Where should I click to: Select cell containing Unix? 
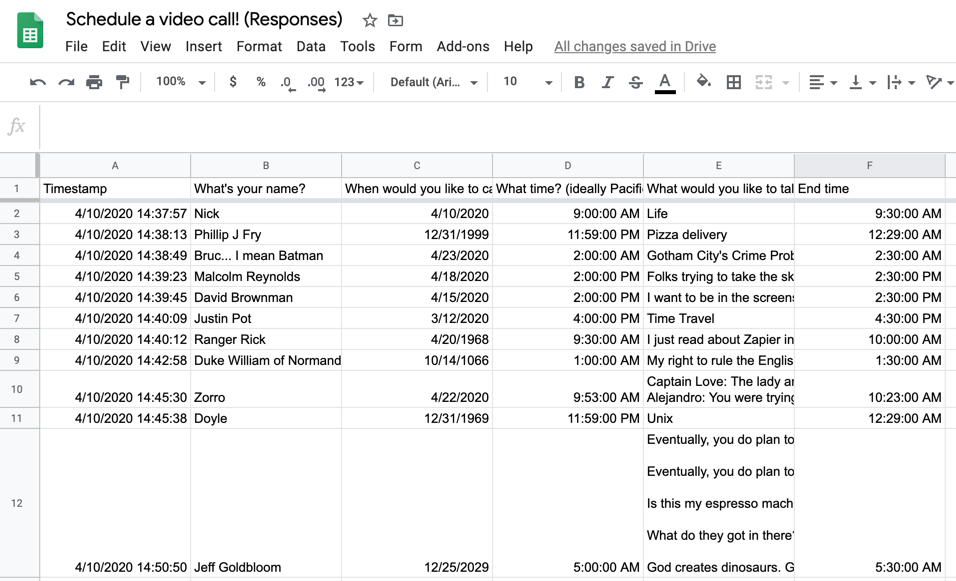point(718,418)
